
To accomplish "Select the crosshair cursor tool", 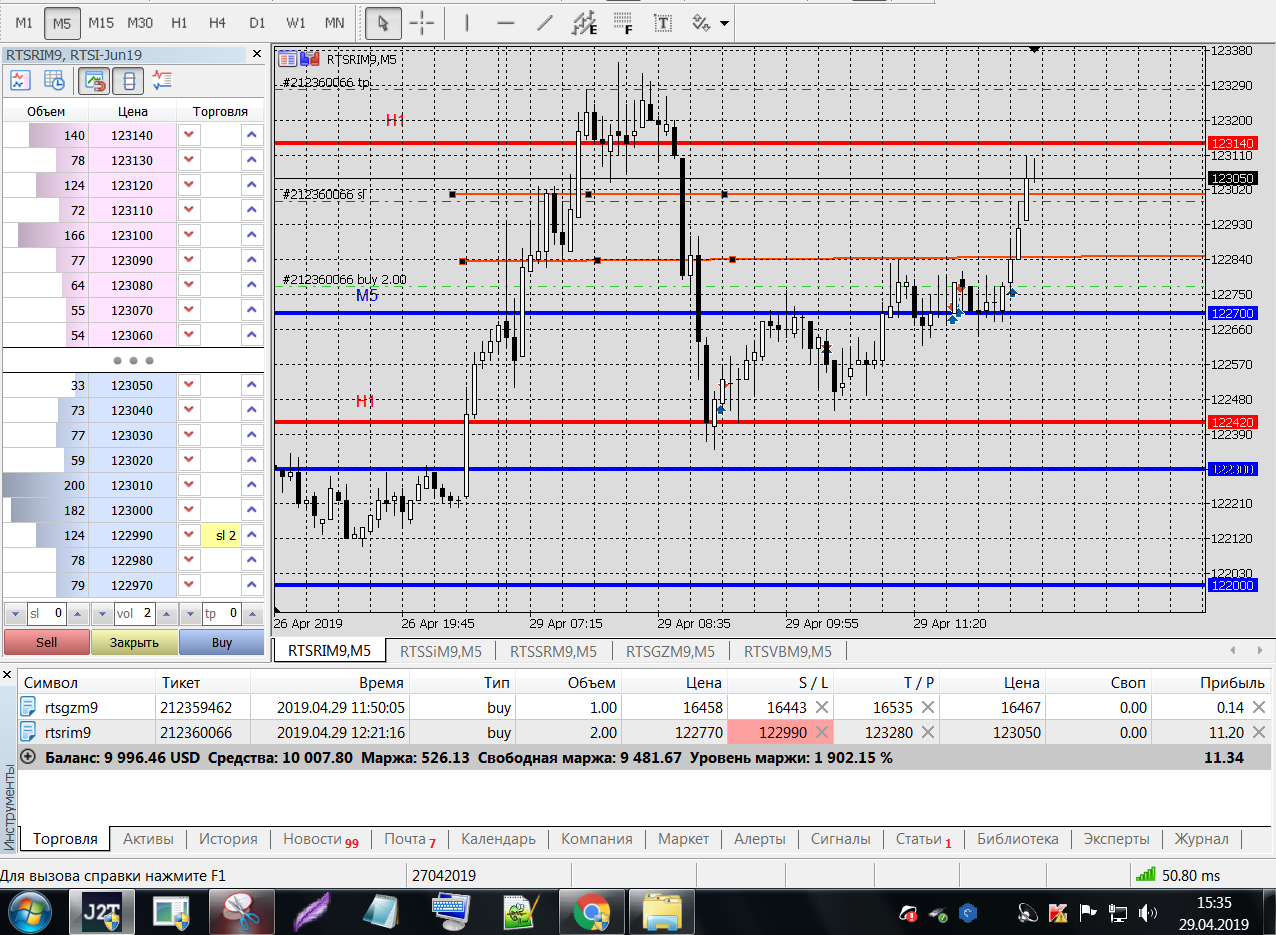I will (x=422, y=22).
